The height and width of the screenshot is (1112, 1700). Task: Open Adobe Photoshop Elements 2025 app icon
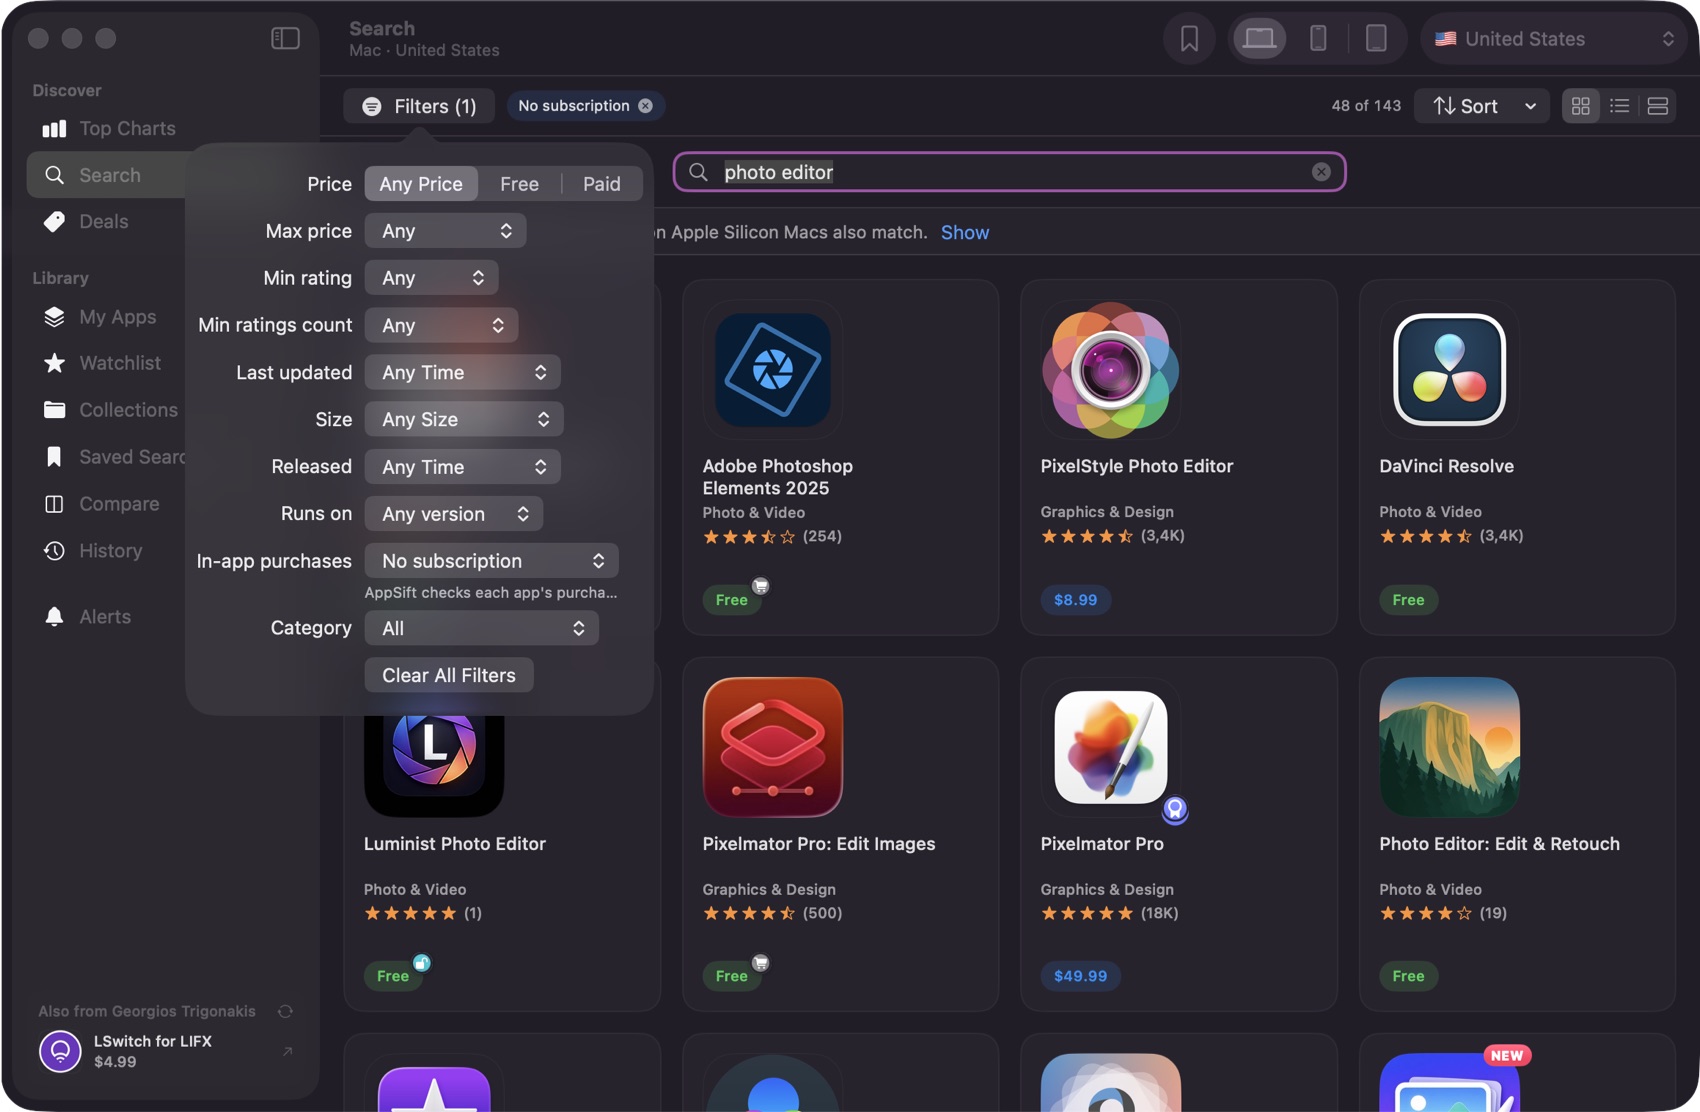(772, 370)
